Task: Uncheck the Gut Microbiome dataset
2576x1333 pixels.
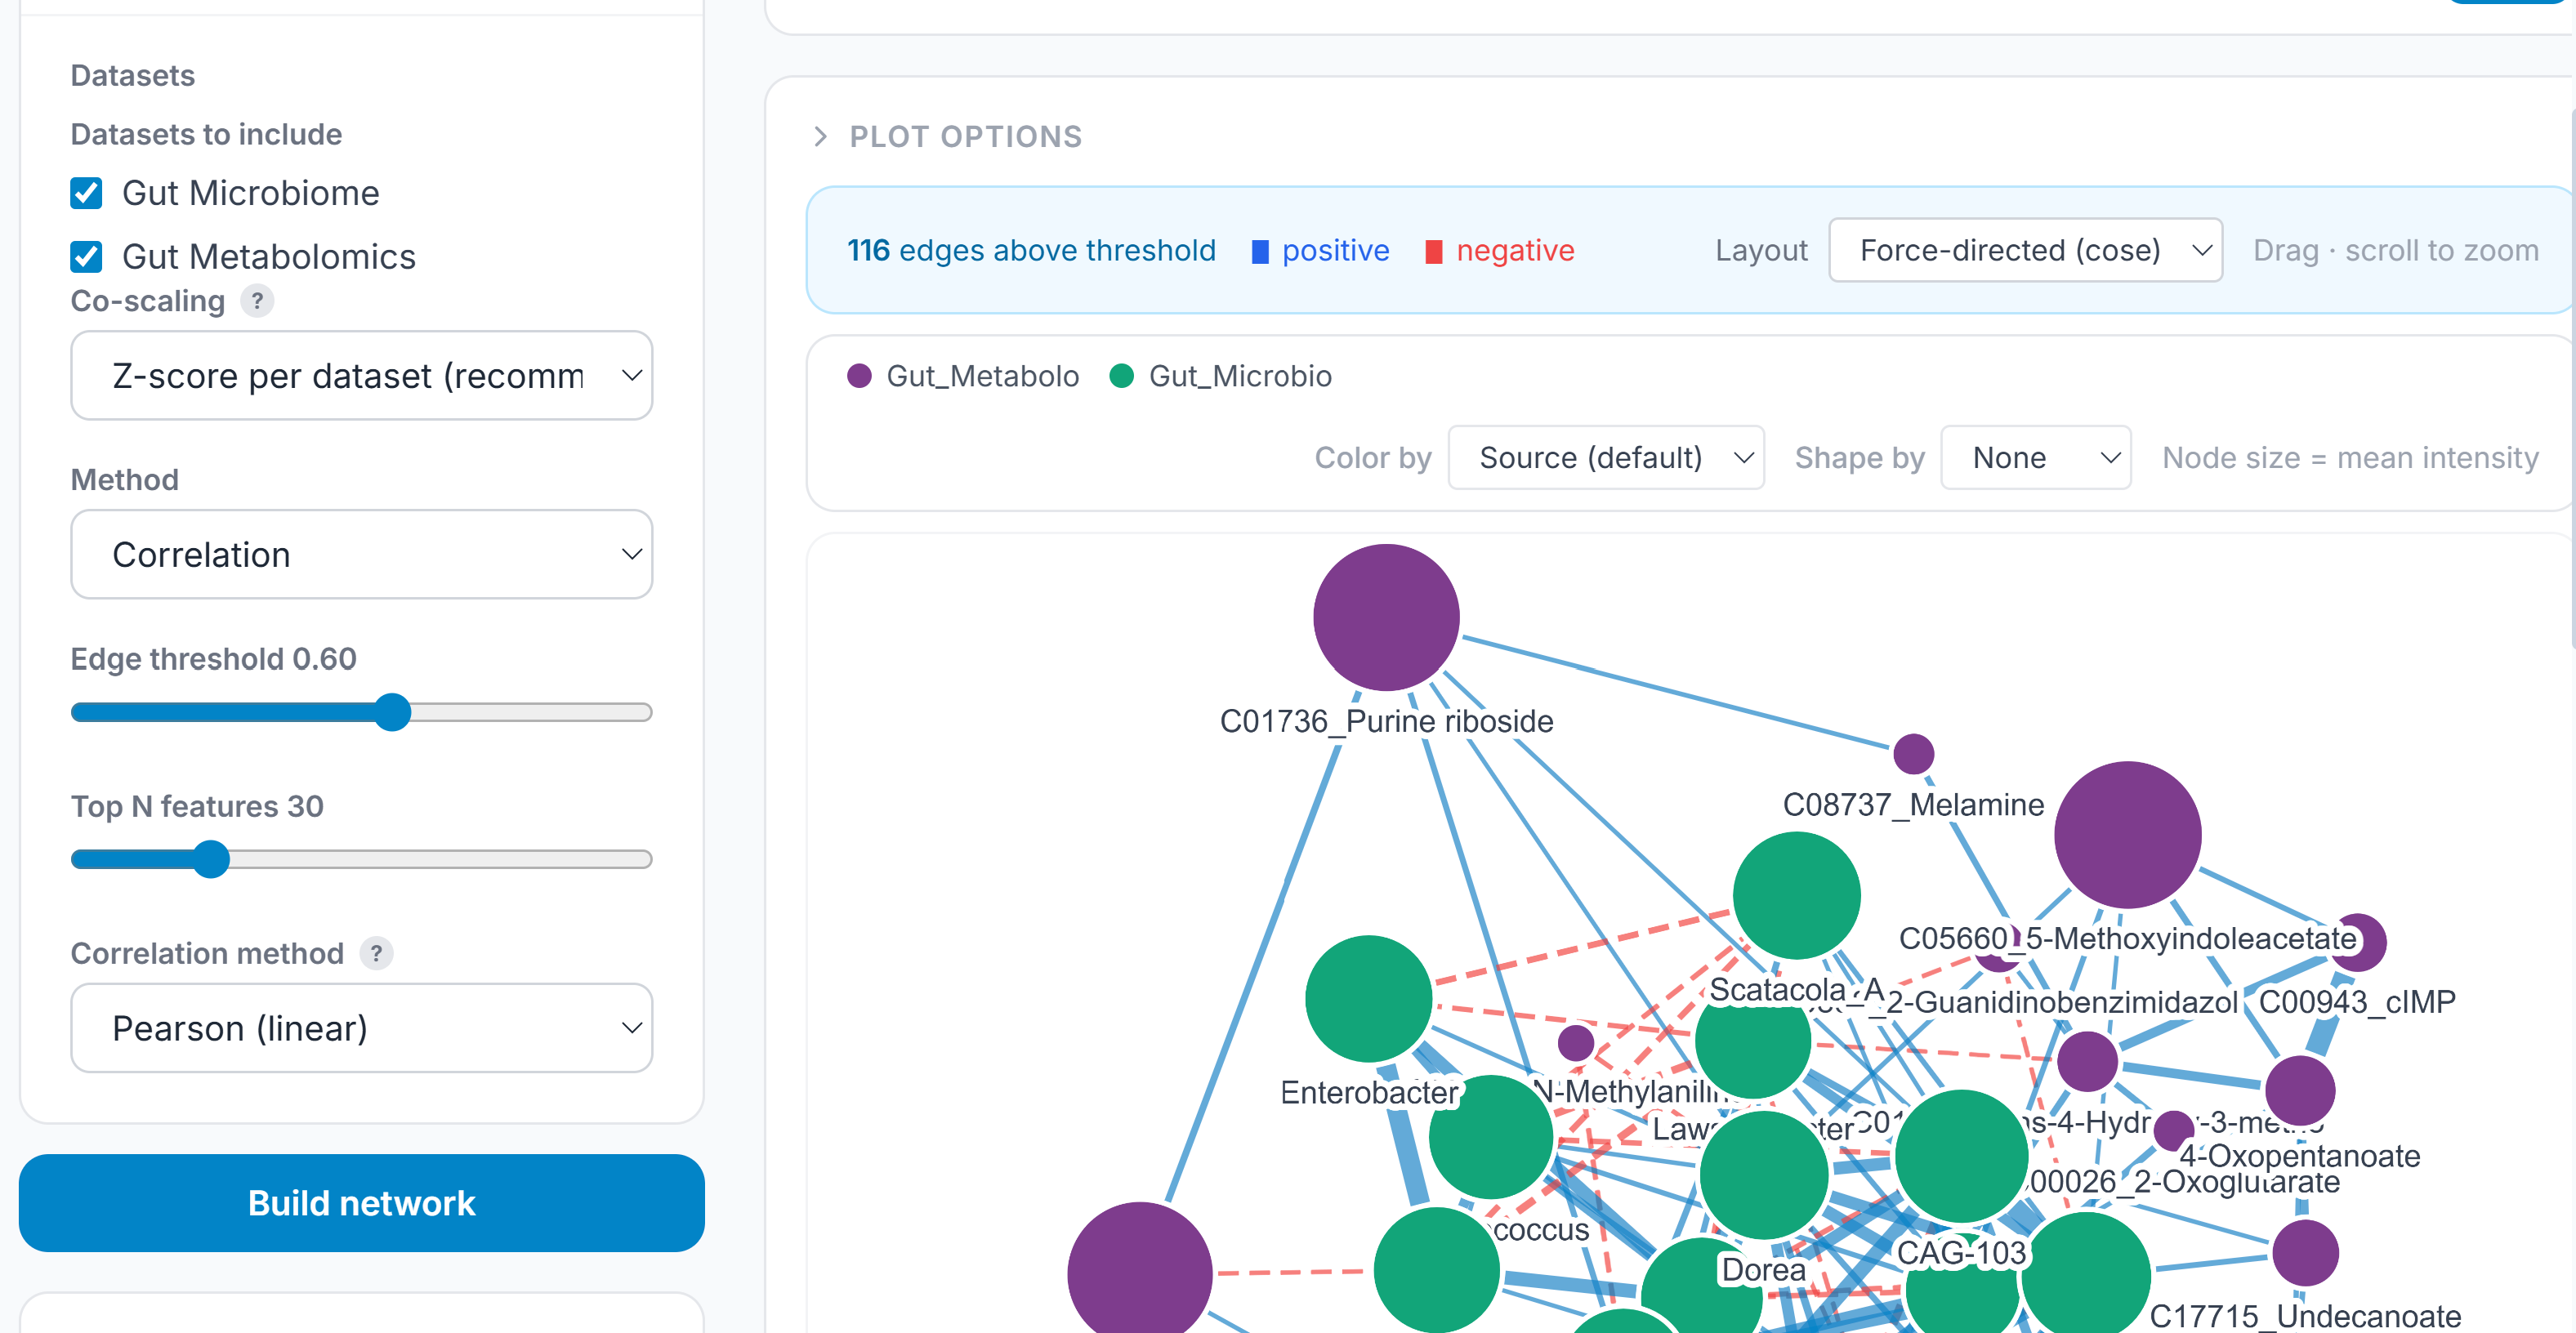Action: tap(86, 192)
